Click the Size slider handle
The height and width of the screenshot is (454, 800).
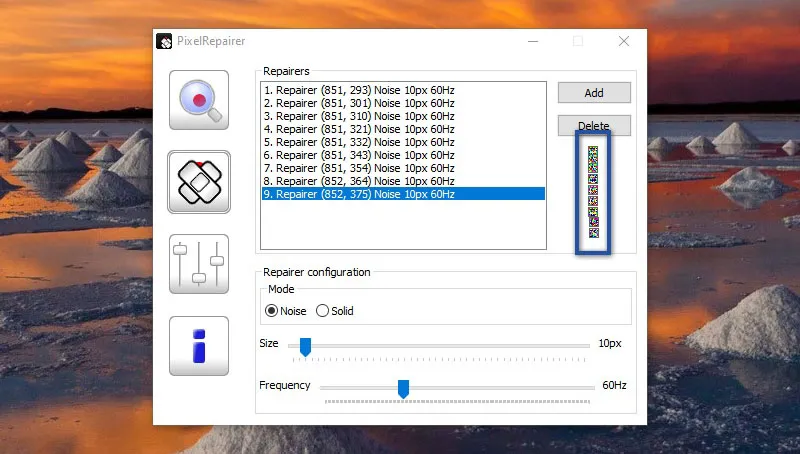coord(305,347)
